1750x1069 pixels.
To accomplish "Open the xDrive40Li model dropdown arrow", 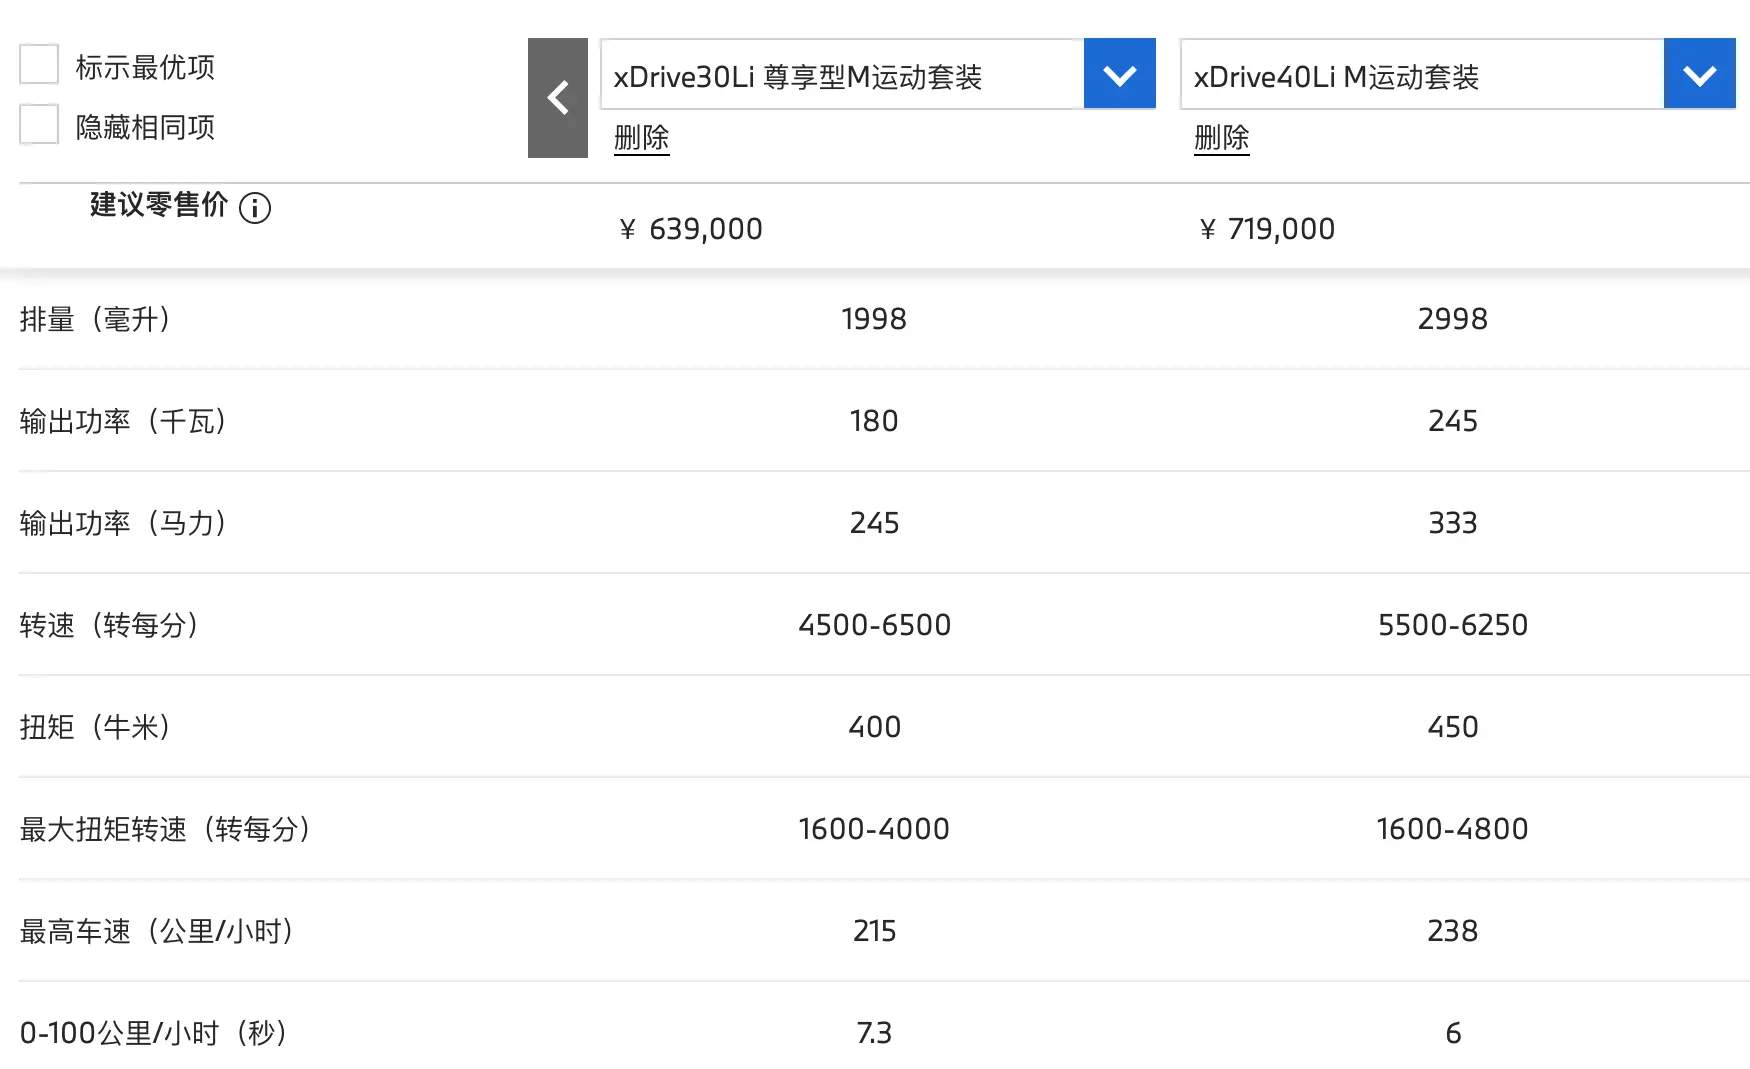I will 1700,74.
